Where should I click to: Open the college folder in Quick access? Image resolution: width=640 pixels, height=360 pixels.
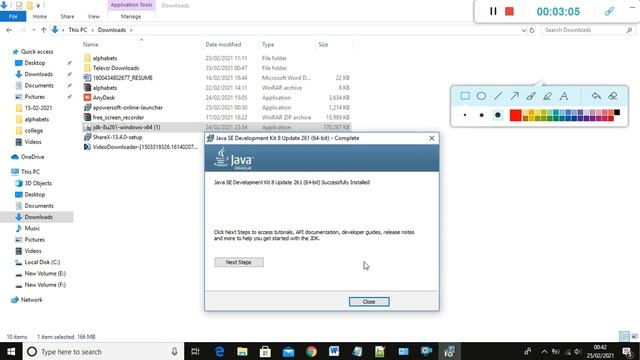coord(33,131)
